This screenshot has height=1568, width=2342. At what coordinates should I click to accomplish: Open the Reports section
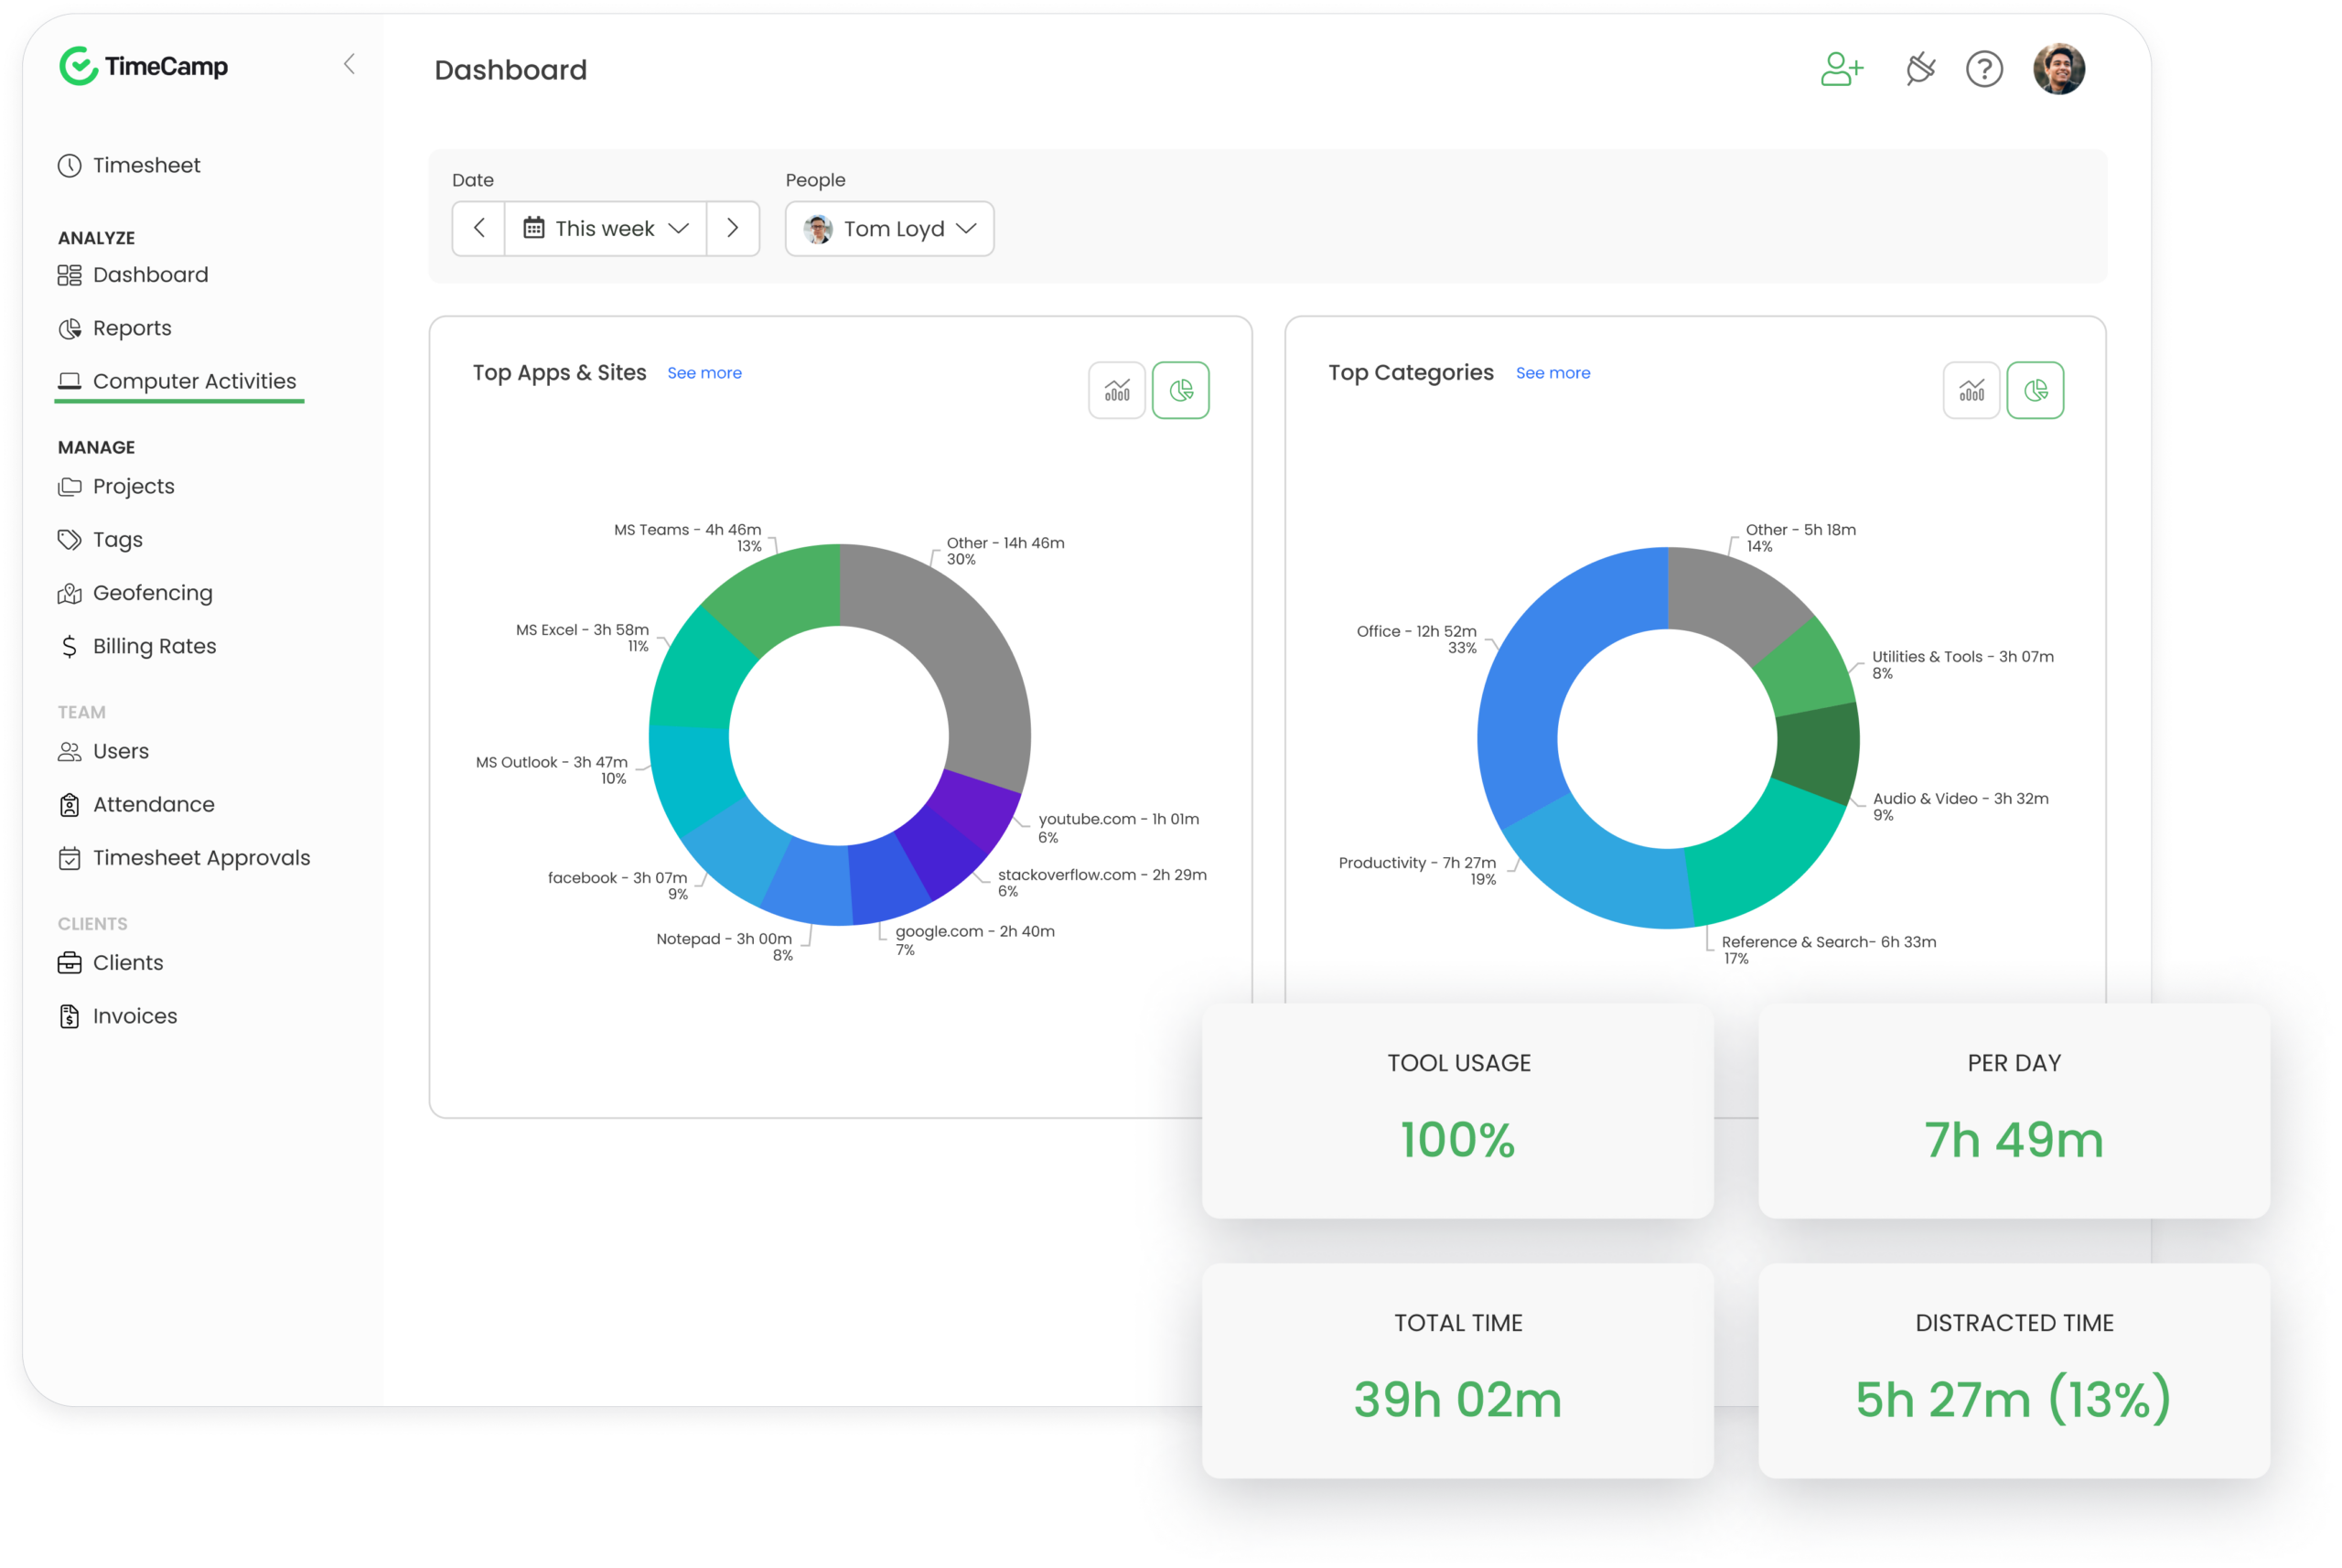(x=133, y=328)
